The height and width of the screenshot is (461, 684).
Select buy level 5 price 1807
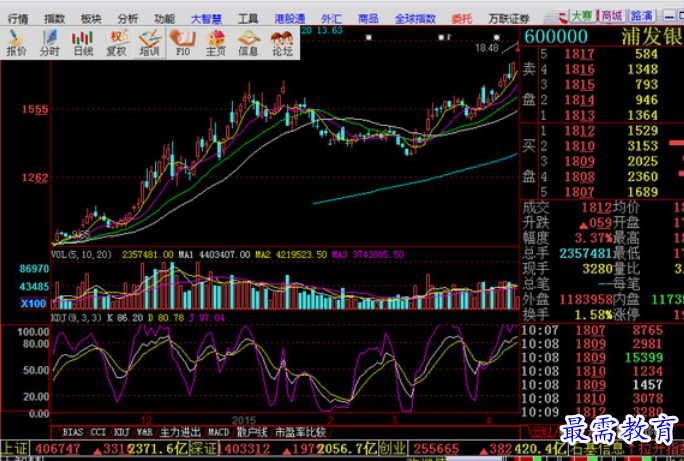[x=579, y=192]
